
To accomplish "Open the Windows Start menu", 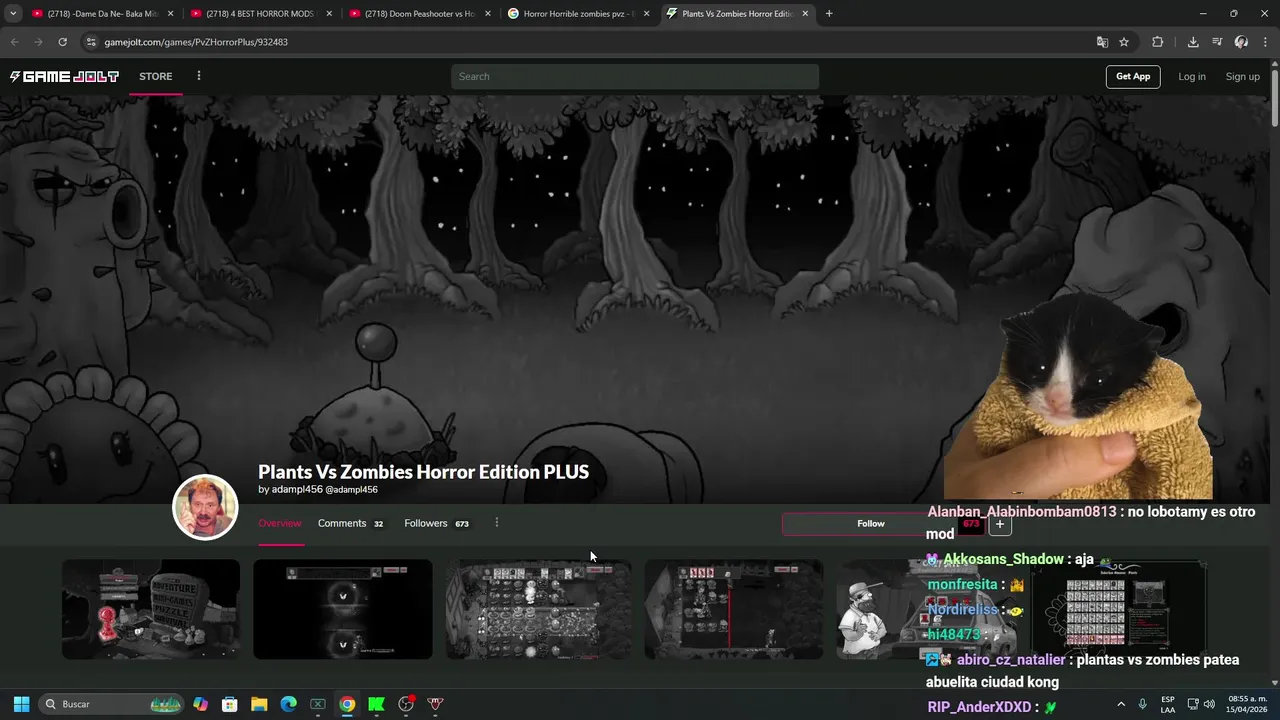I will pos(21,704).
